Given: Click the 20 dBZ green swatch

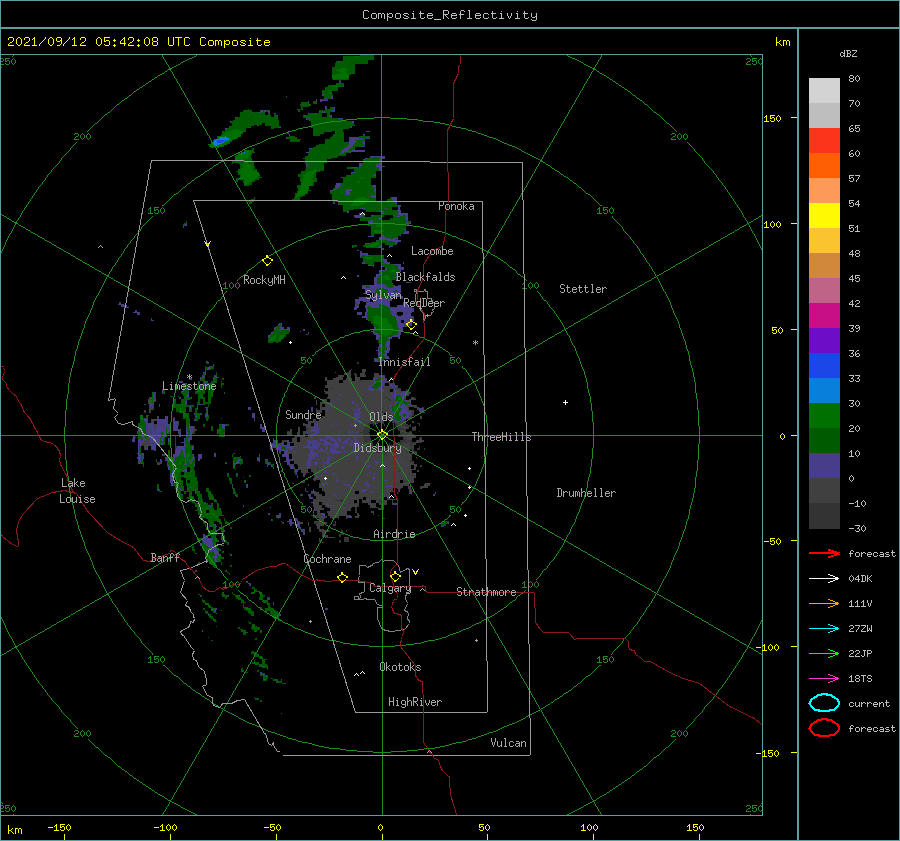Looking at the screenshot, I should pos(824,416).
